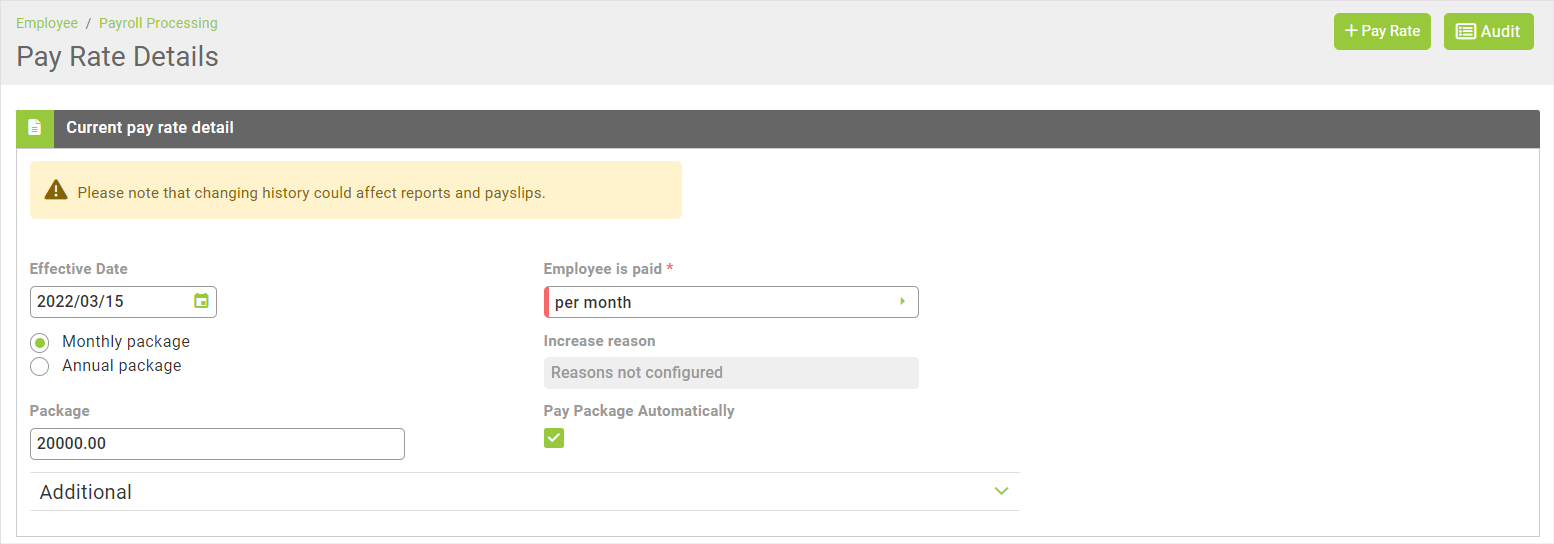The image size is (1554, 544).
Task: Open the calendar picker for Effective Date
Action: (x=201, y=301)
